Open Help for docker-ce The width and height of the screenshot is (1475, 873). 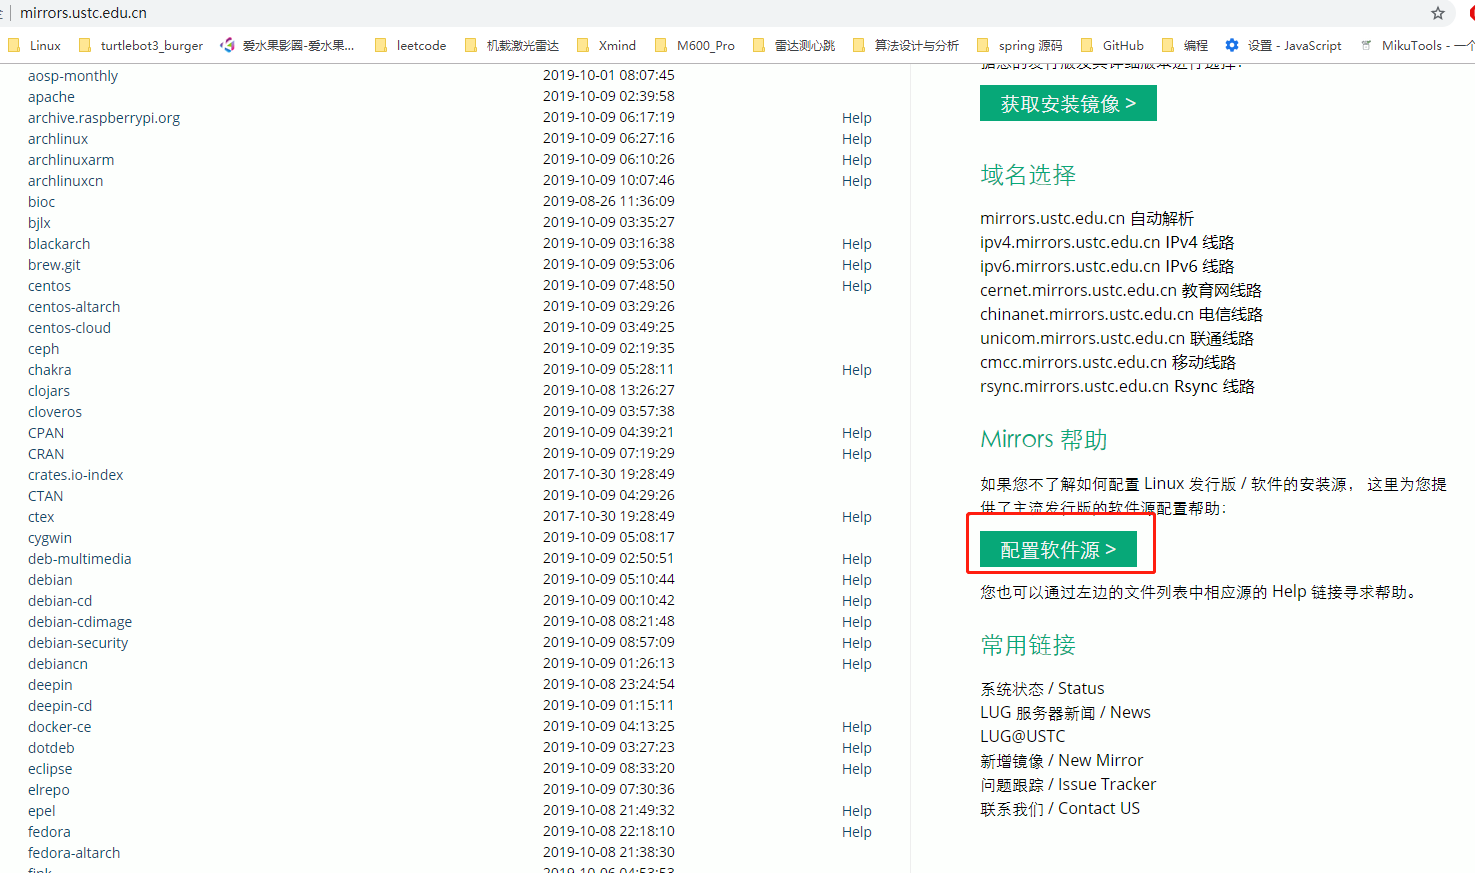(x=857, y=727)
